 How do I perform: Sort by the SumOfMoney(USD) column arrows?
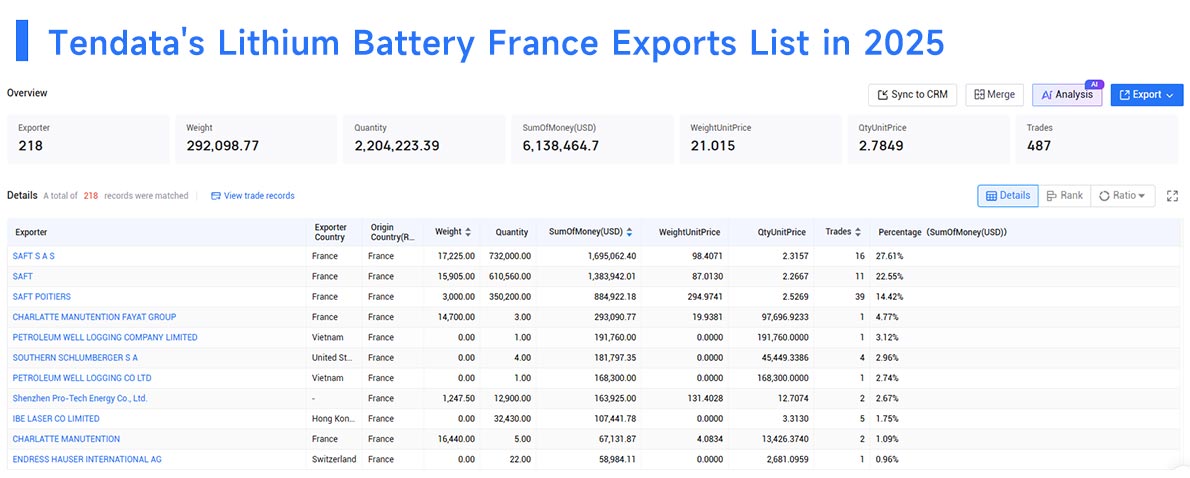[x=629, y=232]
